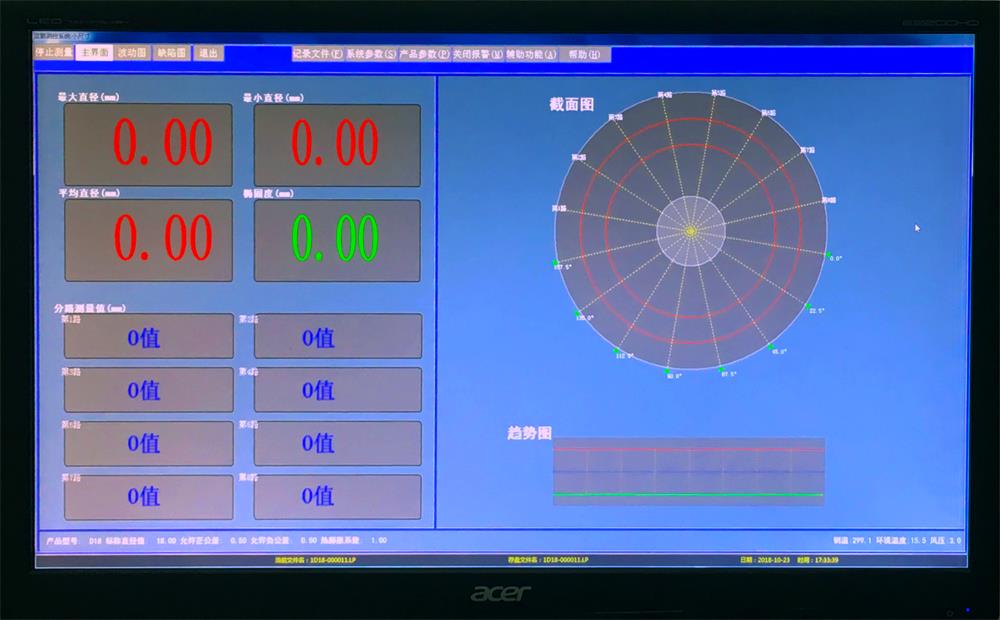This screenshot has width=1000, height=620.
Task: Open the 记录文件(F) menu
Action: 317,54
